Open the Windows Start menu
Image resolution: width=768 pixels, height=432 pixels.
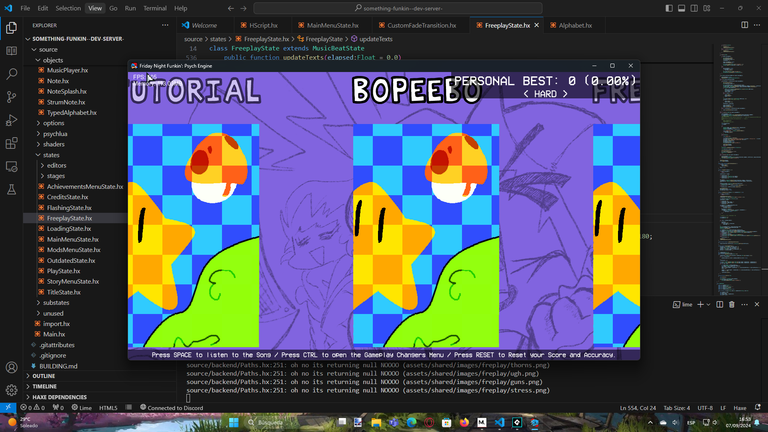(234, 422)
